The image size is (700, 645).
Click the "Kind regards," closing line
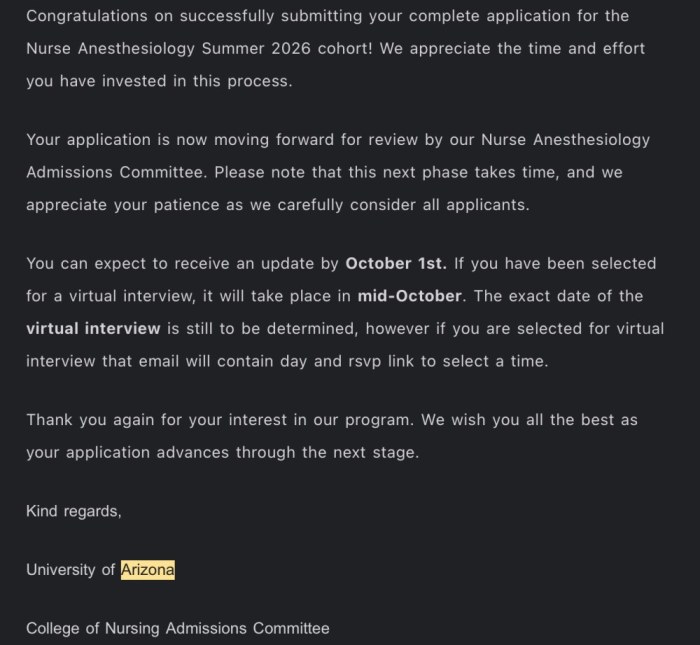(x=74, y=511)
